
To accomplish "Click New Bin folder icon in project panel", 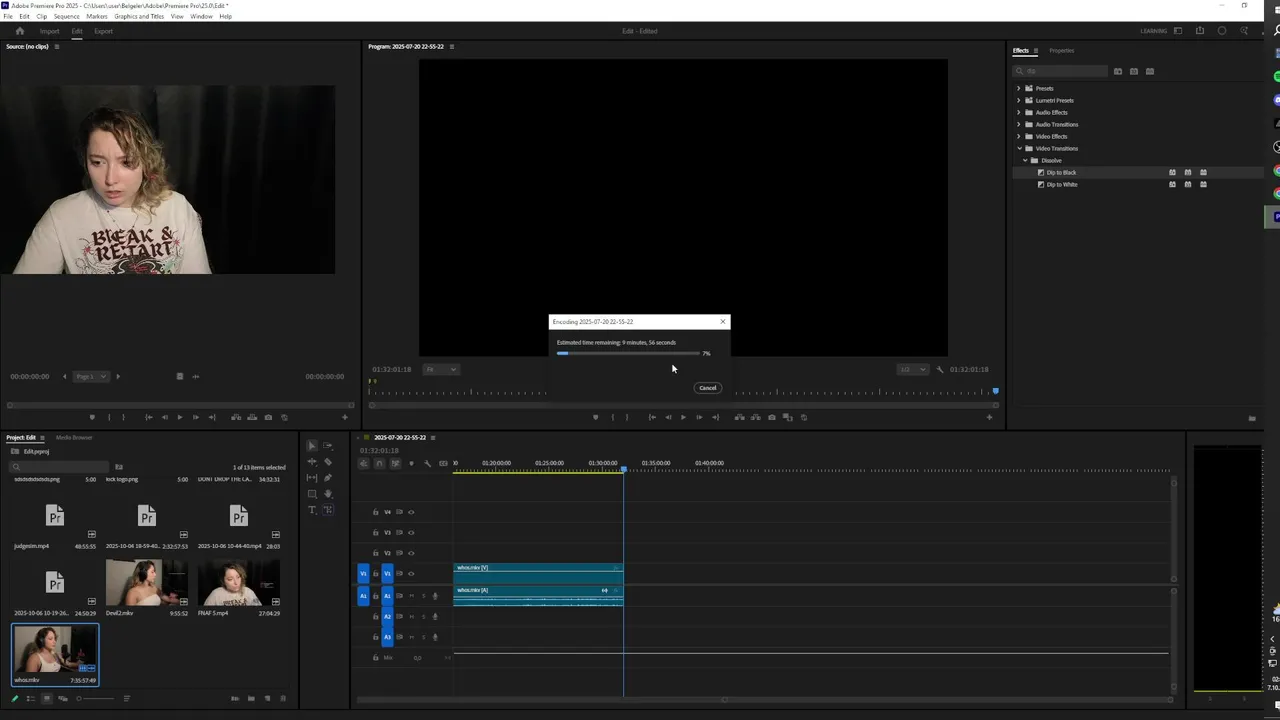I will click(x=251, y=698).
